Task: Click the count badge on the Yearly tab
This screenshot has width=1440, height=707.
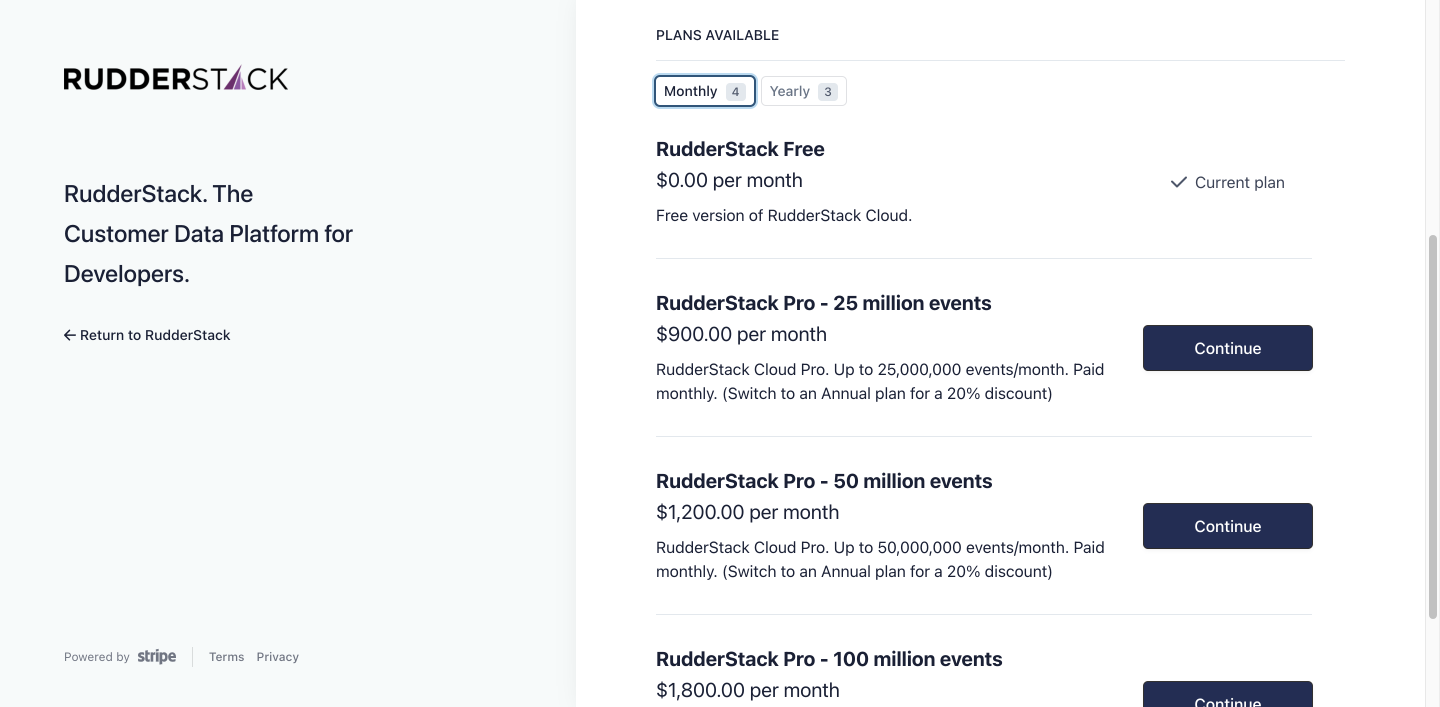Action: click(x=827, y=92)
